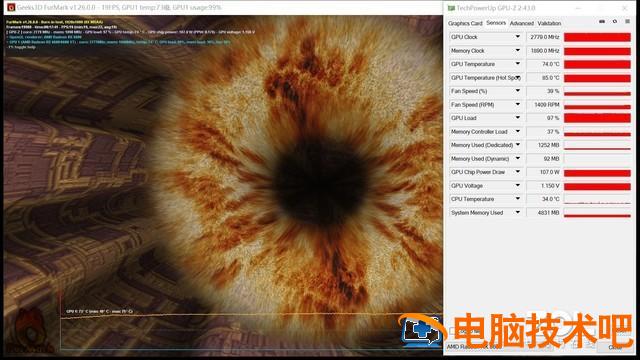Expand the GPU Clock sensor dropdown
The width and height of the screenshot is (640, 360).
518,37
